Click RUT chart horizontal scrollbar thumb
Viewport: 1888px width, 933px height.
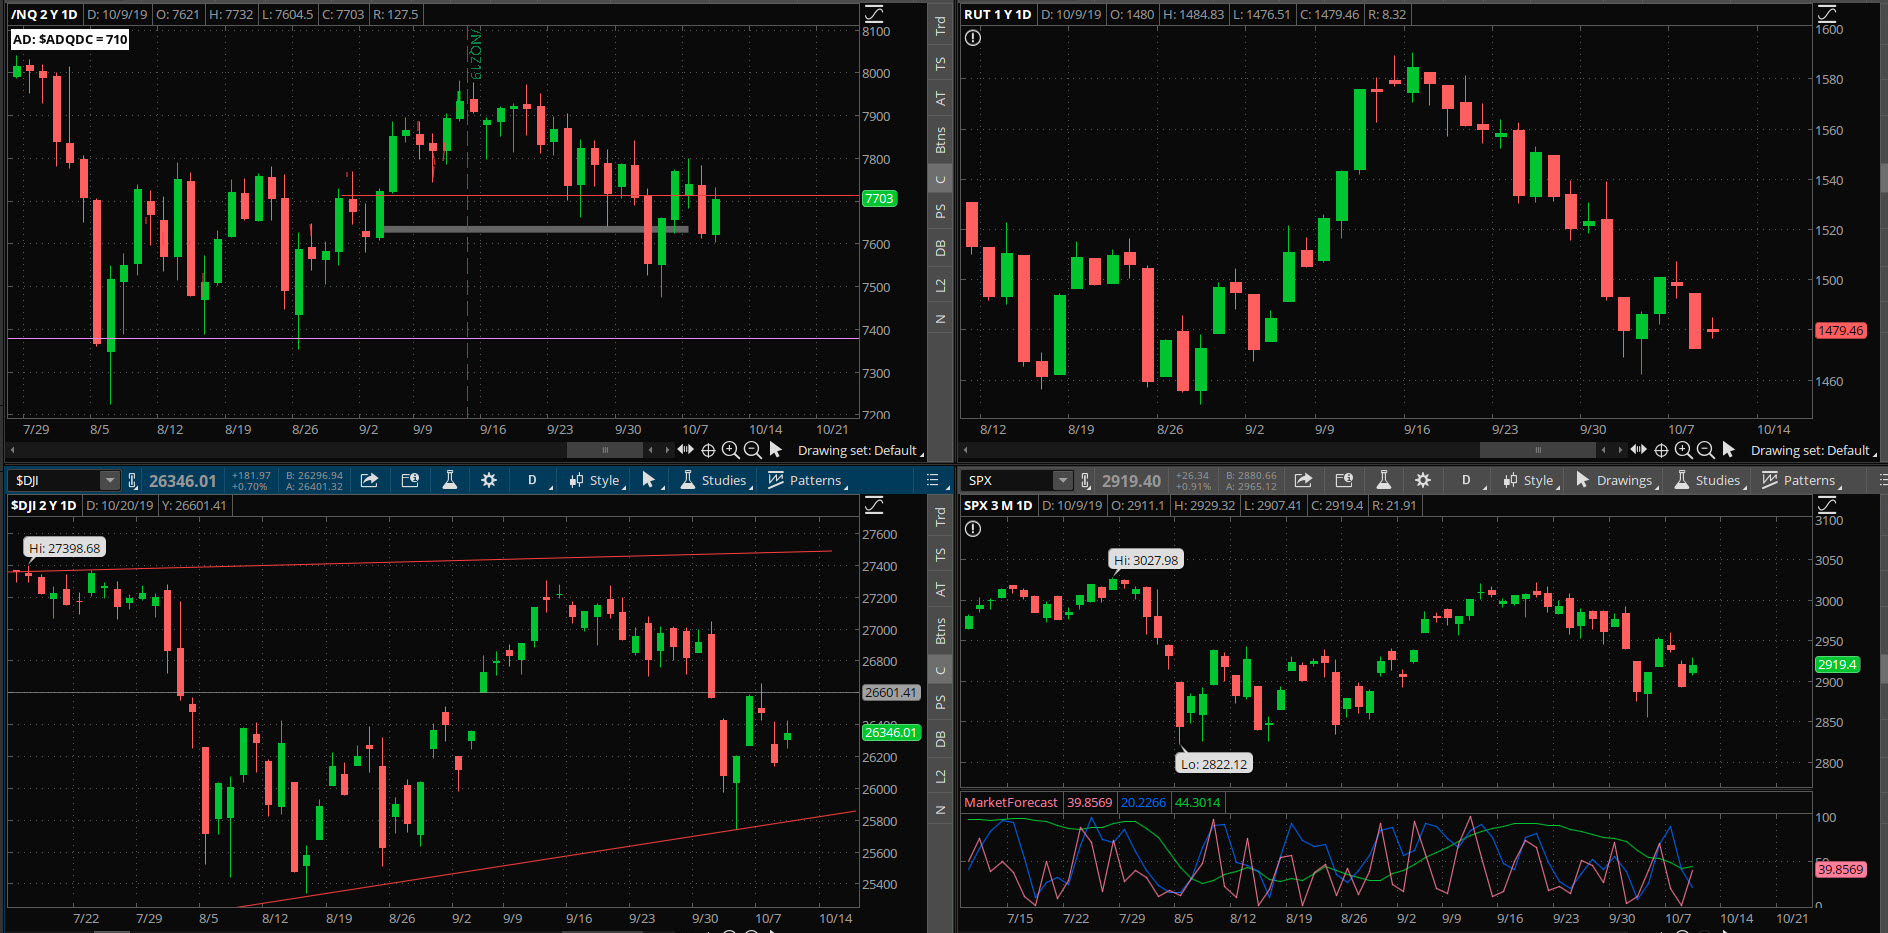pos(1538,450)
